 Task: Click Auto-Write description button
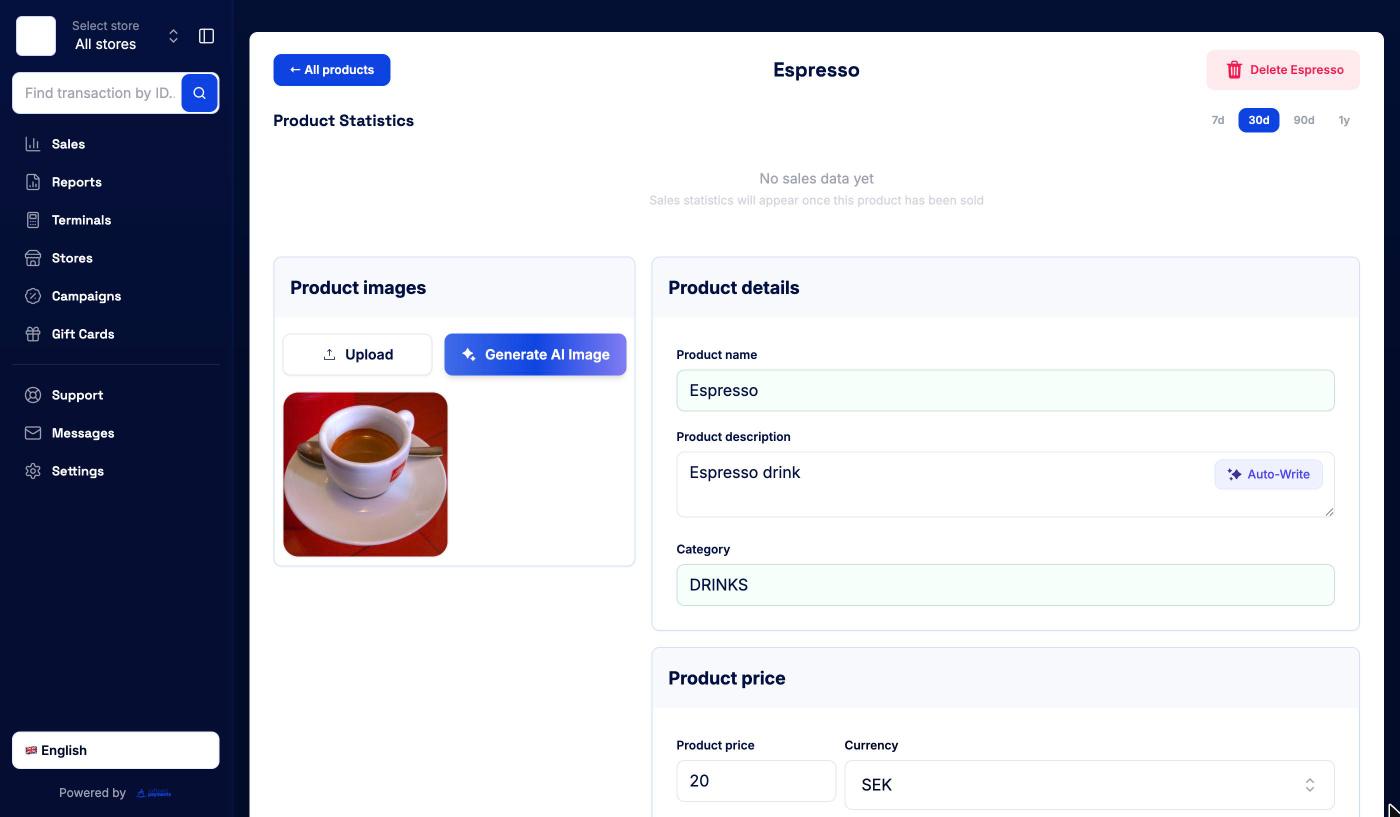(1269, 474)
